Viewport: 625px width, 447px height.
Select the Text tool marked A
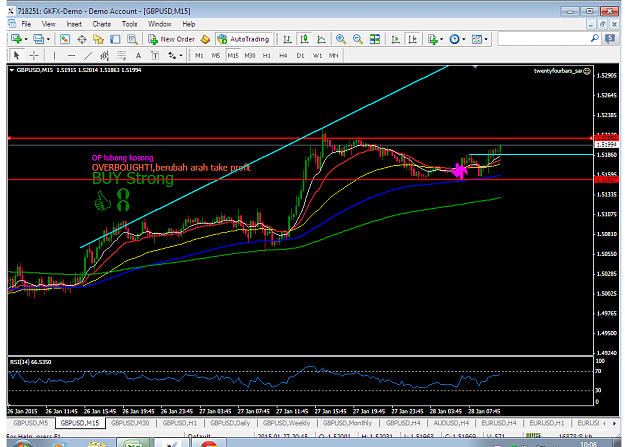138,56
